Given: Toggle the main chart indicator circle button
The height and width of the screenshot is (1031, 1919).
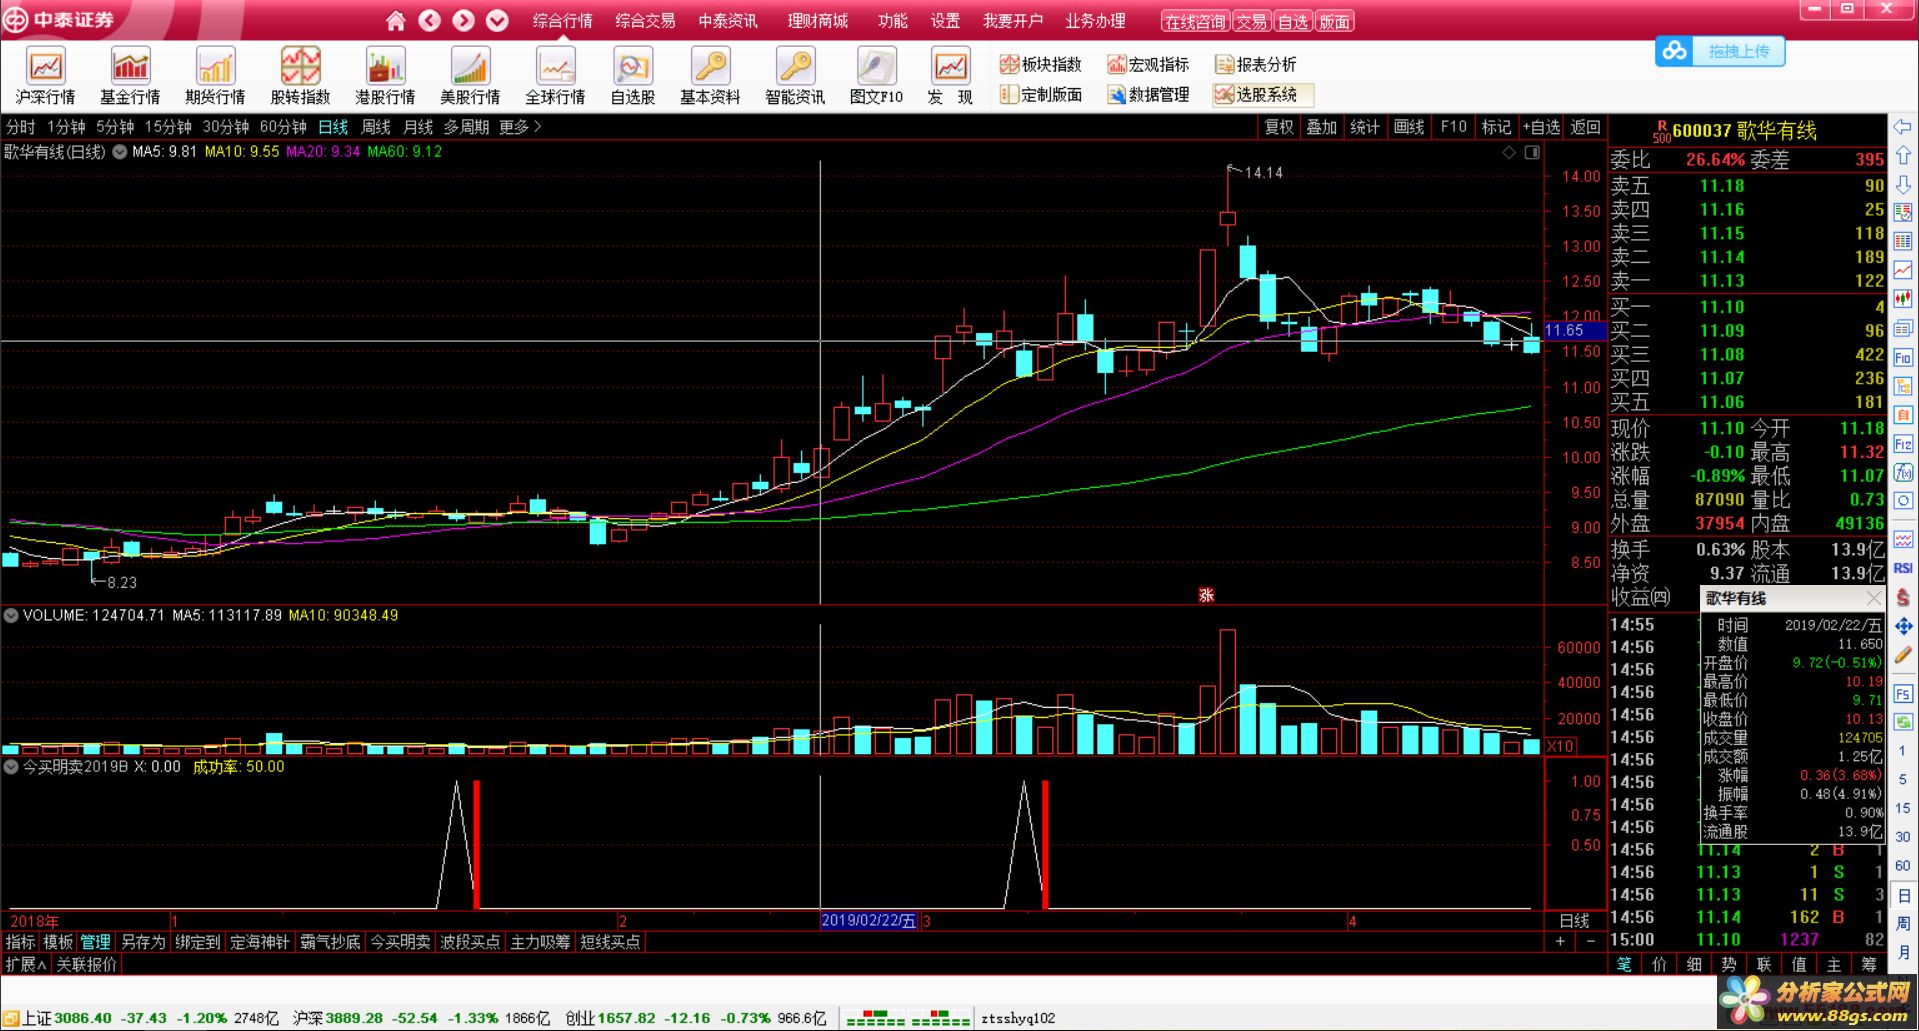Looking at the screenshot, I should tap(120, 152).
